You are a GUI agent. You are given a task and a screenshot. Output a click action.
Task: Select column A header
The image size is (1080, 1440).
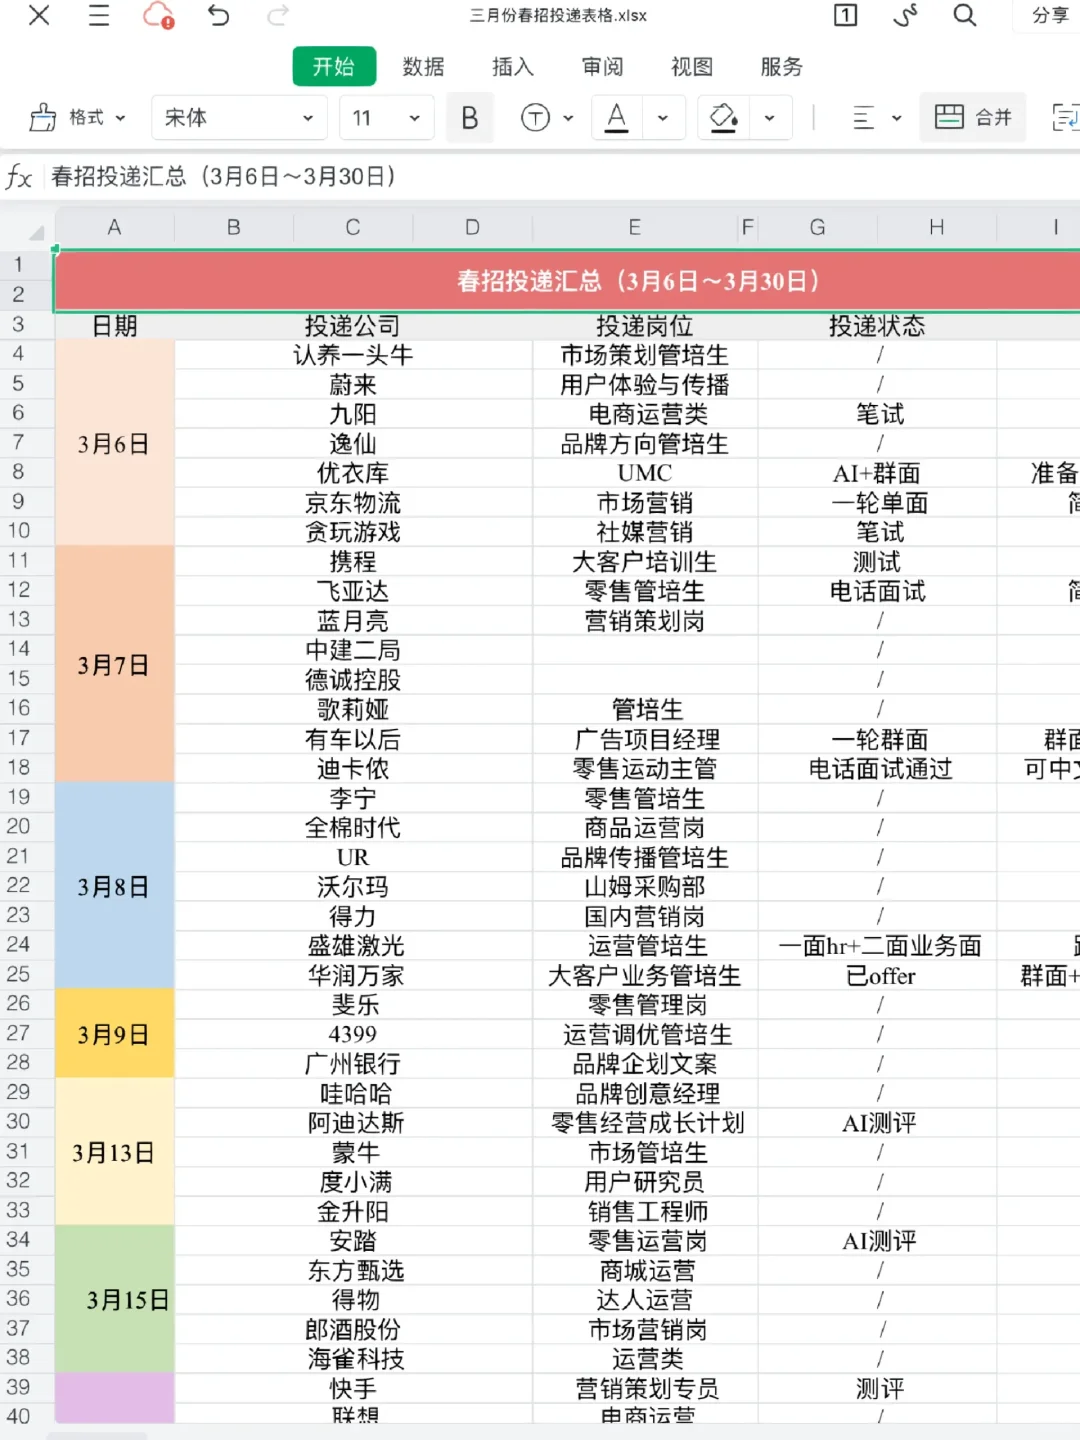114,228
